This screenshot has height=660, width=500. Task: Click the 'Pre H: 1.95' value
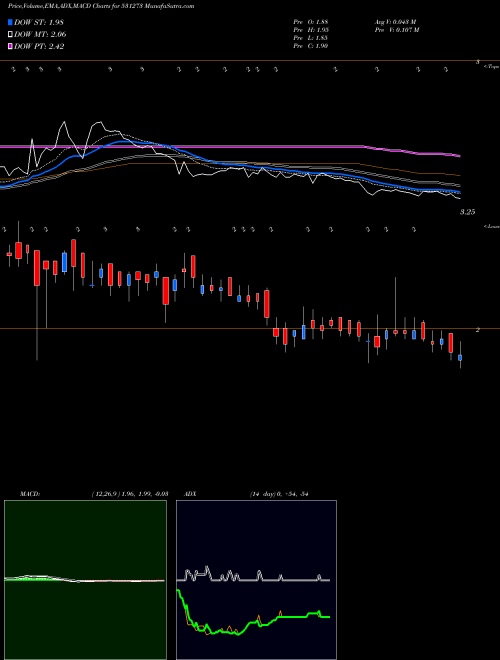tap(311, 30)
